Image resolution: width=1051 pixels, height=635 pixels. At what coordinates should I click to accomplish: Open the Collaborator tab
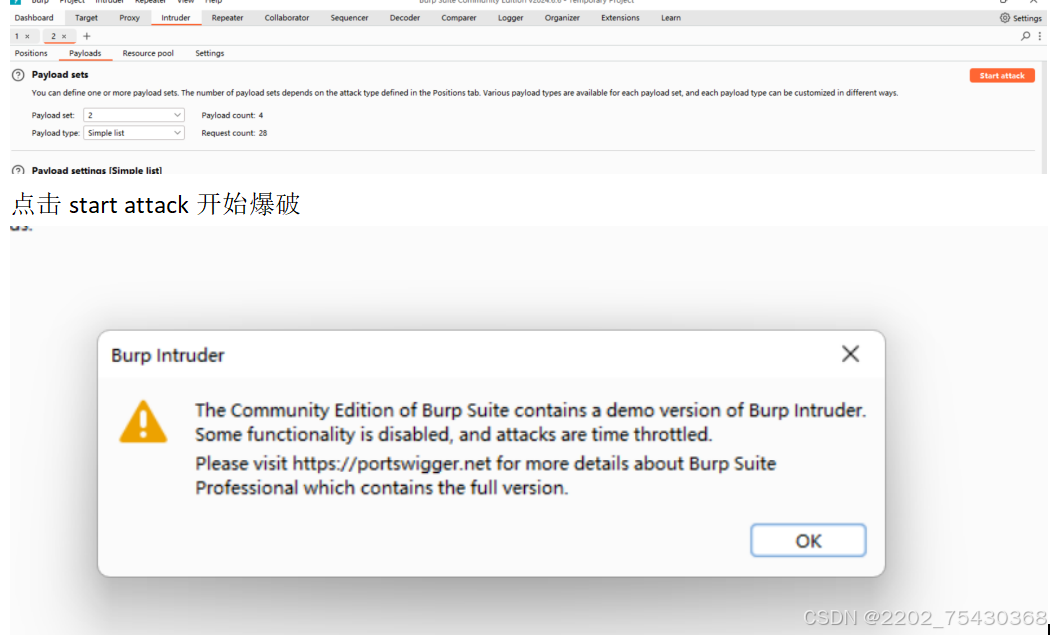coord(287,18)
